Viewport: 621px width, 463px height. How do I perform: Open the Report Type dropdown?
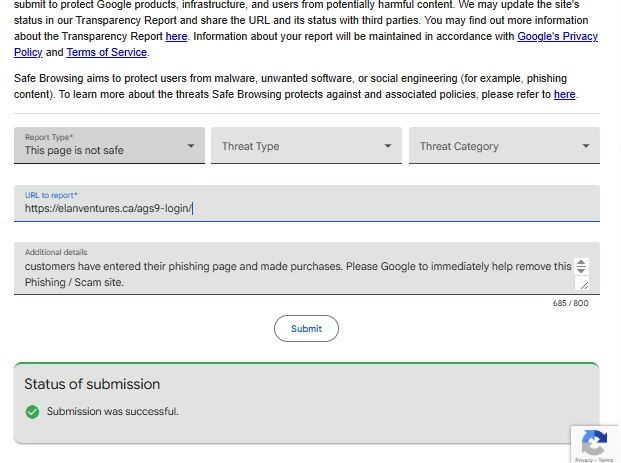click(109, 146)
